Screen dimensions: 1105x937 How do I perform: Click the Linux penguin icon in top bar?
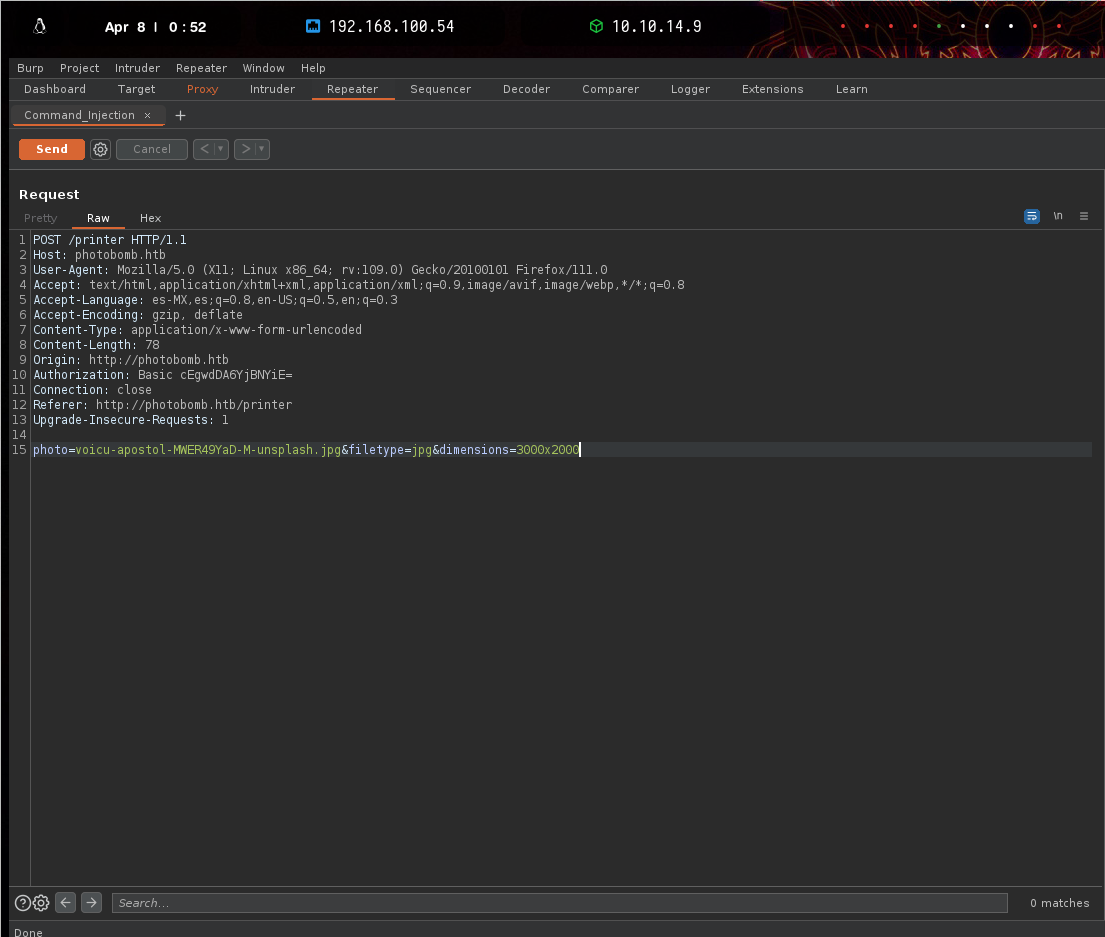point(40,27)
